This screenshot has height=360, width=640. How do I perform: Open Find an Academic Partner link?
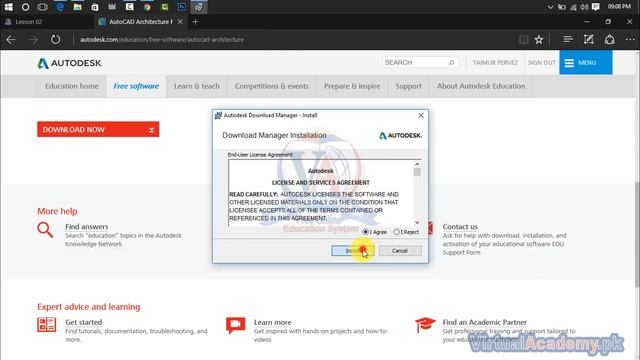point(484,322)
